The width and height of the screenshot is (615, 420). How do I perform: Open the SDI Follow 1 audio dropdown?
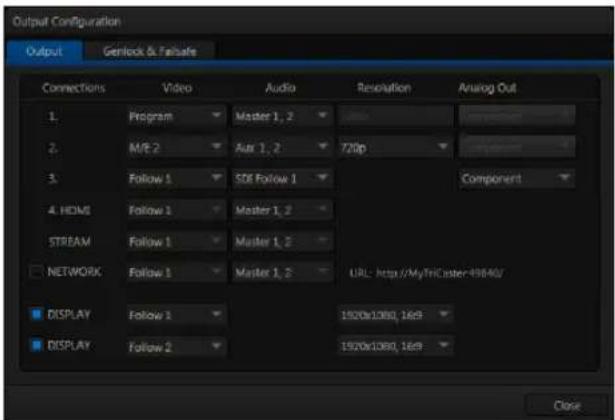282,178
